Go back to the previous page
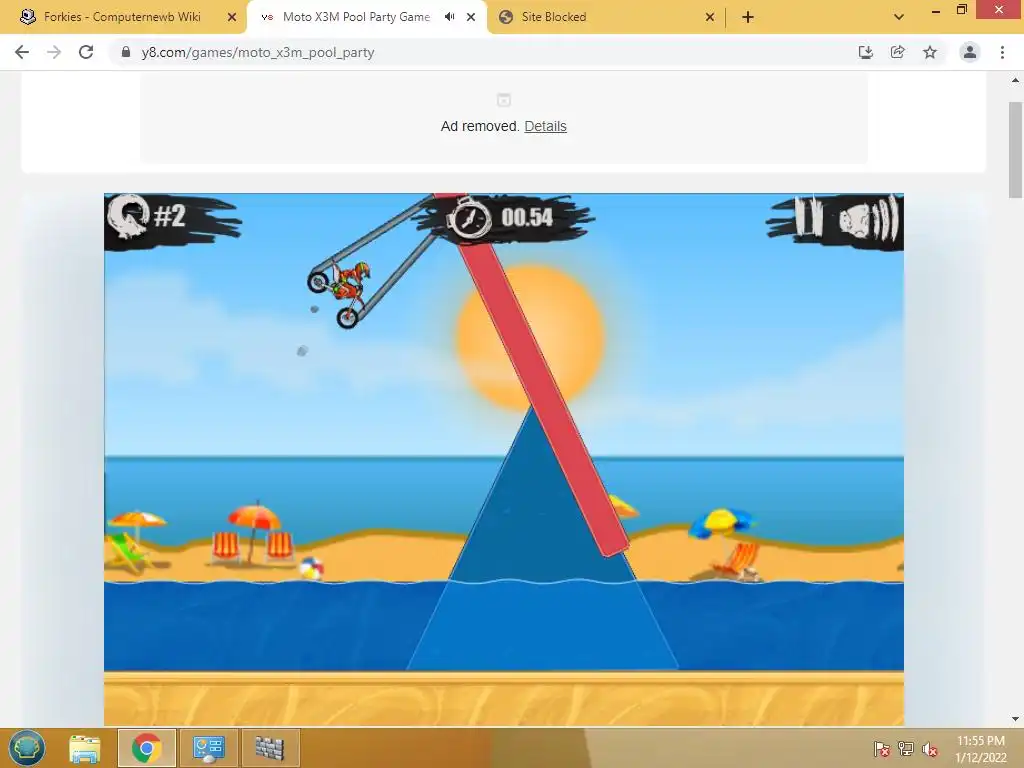1024x768 pixels. click(22, 52)
